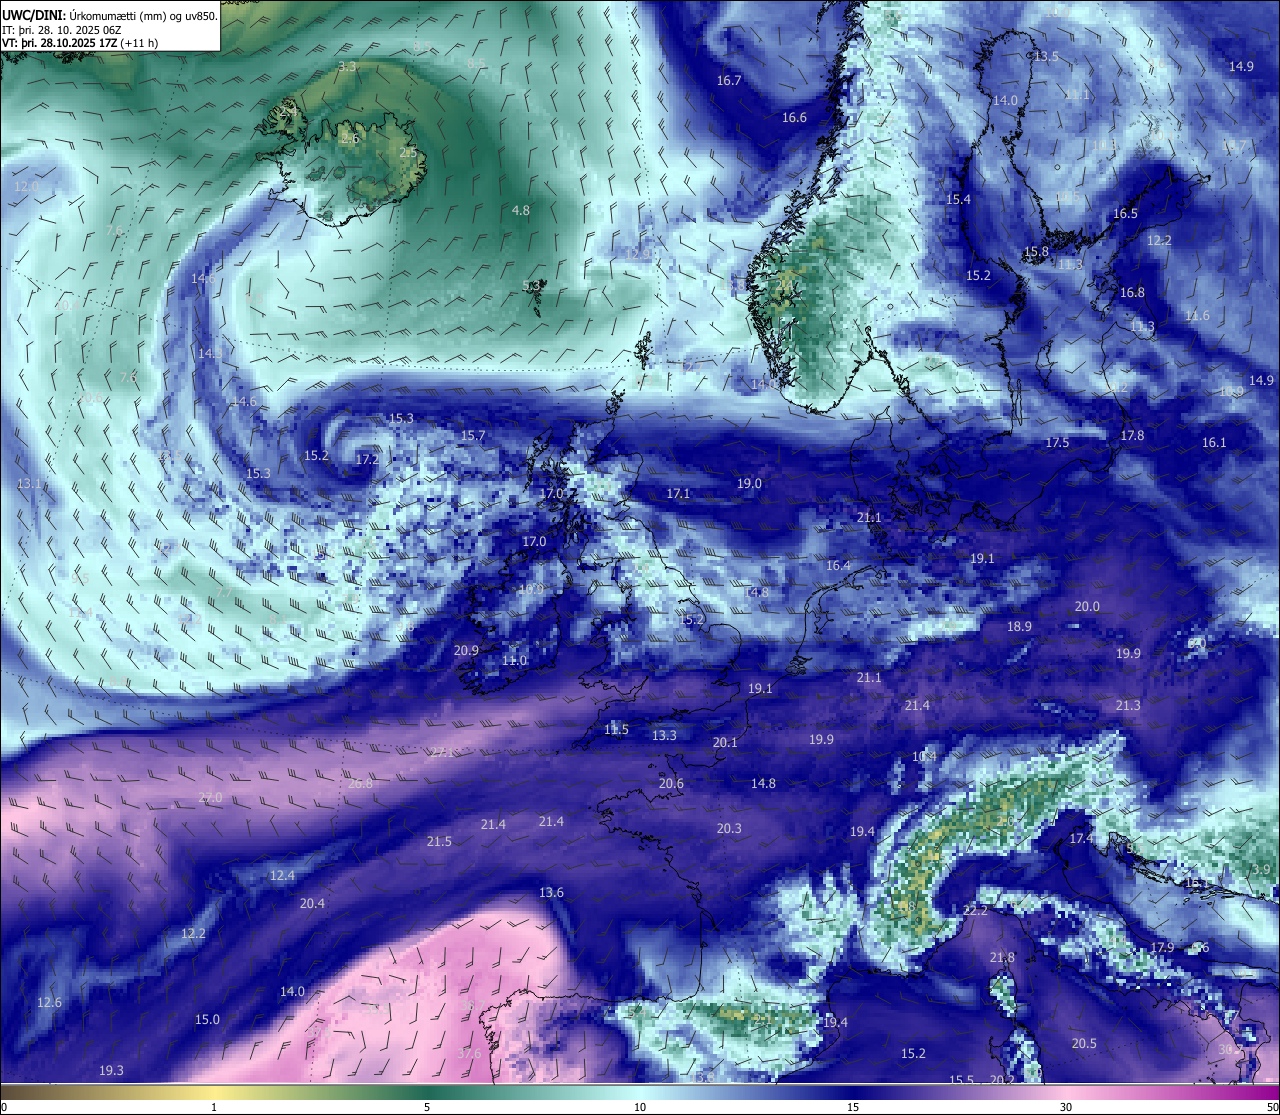Select the 3.3 value north of Iceland
Image resolution: width=1280 pixels, height=1115 pixels.
pos(347,67)
